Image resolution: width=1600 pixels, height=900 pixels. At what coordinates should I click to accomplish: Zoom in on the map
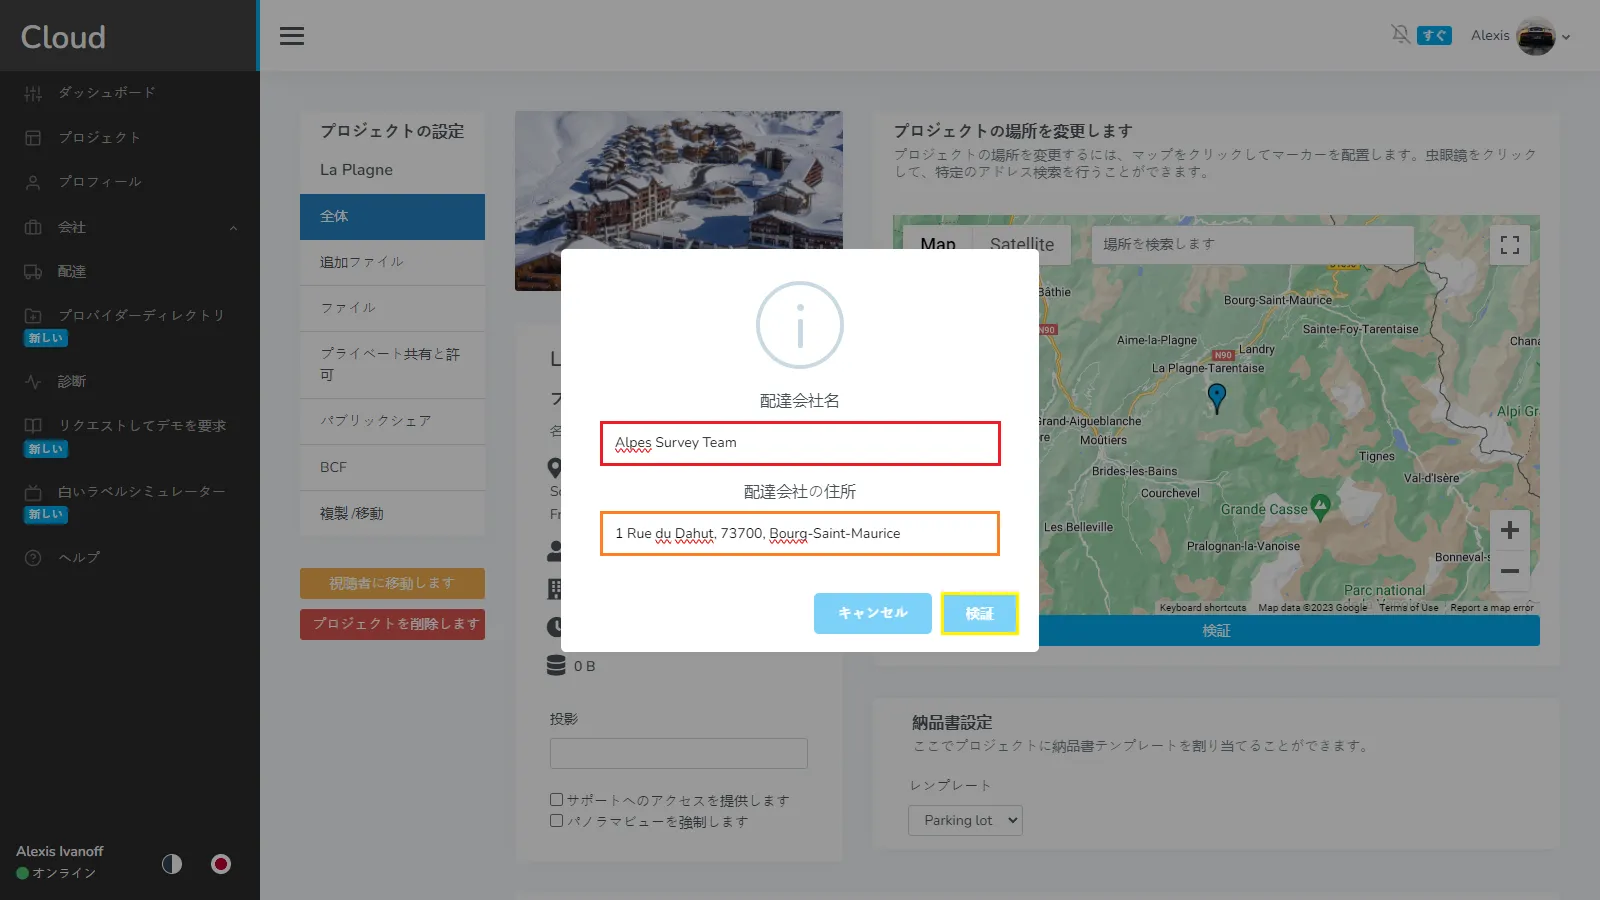pos(1509,530)
